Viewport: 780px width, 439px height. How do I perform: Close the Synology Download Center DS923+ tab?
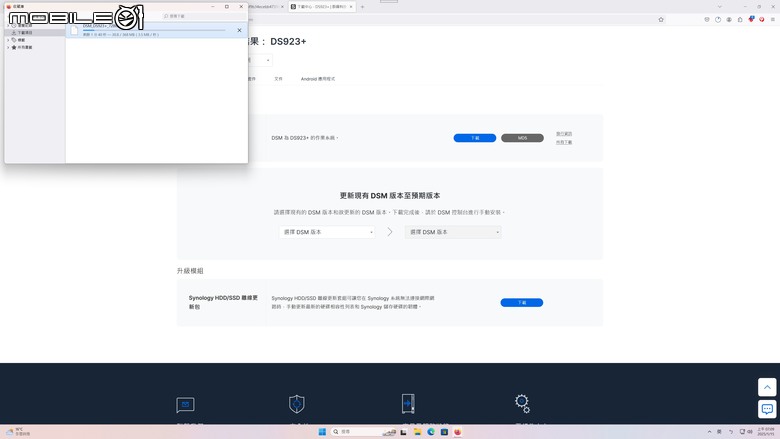click(x=351, y=7)
